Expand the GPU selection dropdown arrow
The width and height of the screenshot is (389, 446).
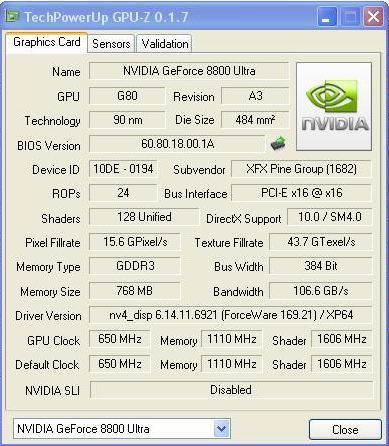pos(221,429)
